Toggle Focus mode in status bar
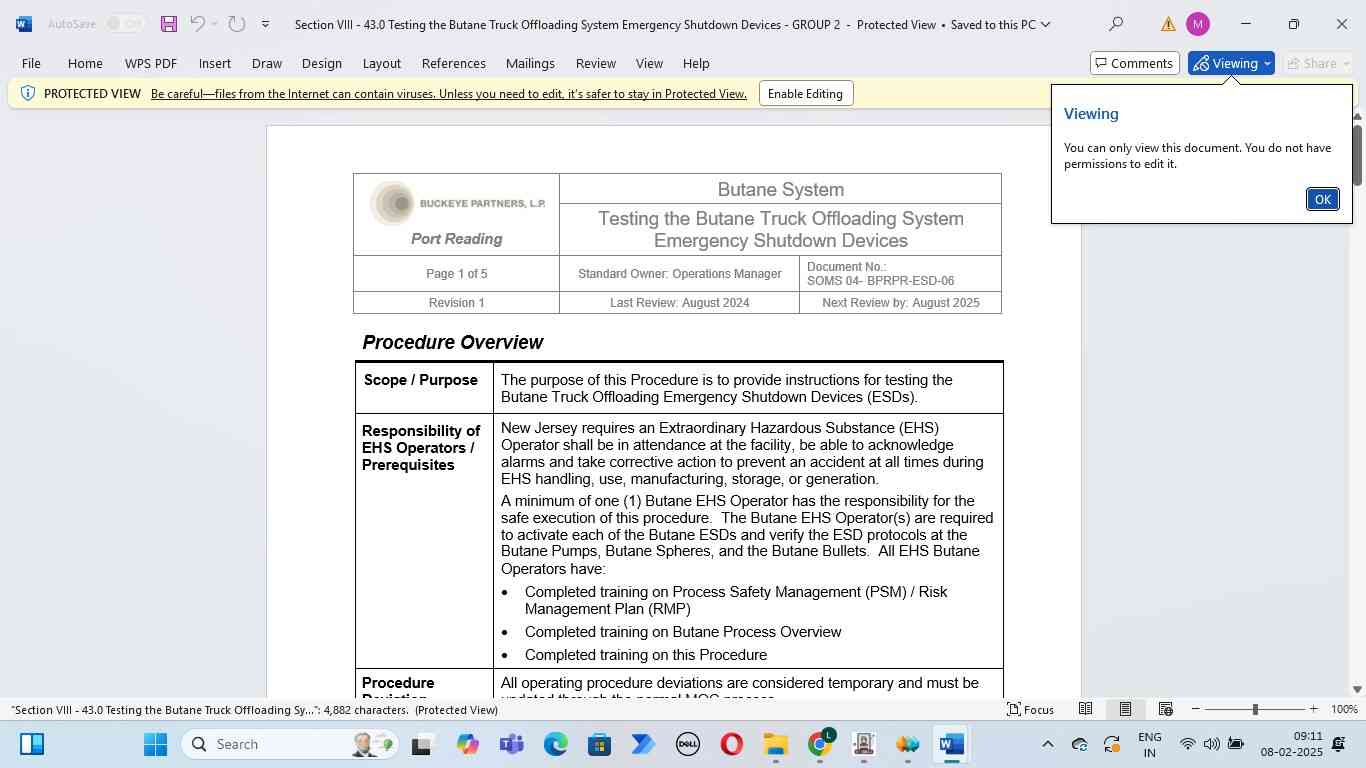The width and height of the screenshot is (1366, 768). click(1030, 710)
